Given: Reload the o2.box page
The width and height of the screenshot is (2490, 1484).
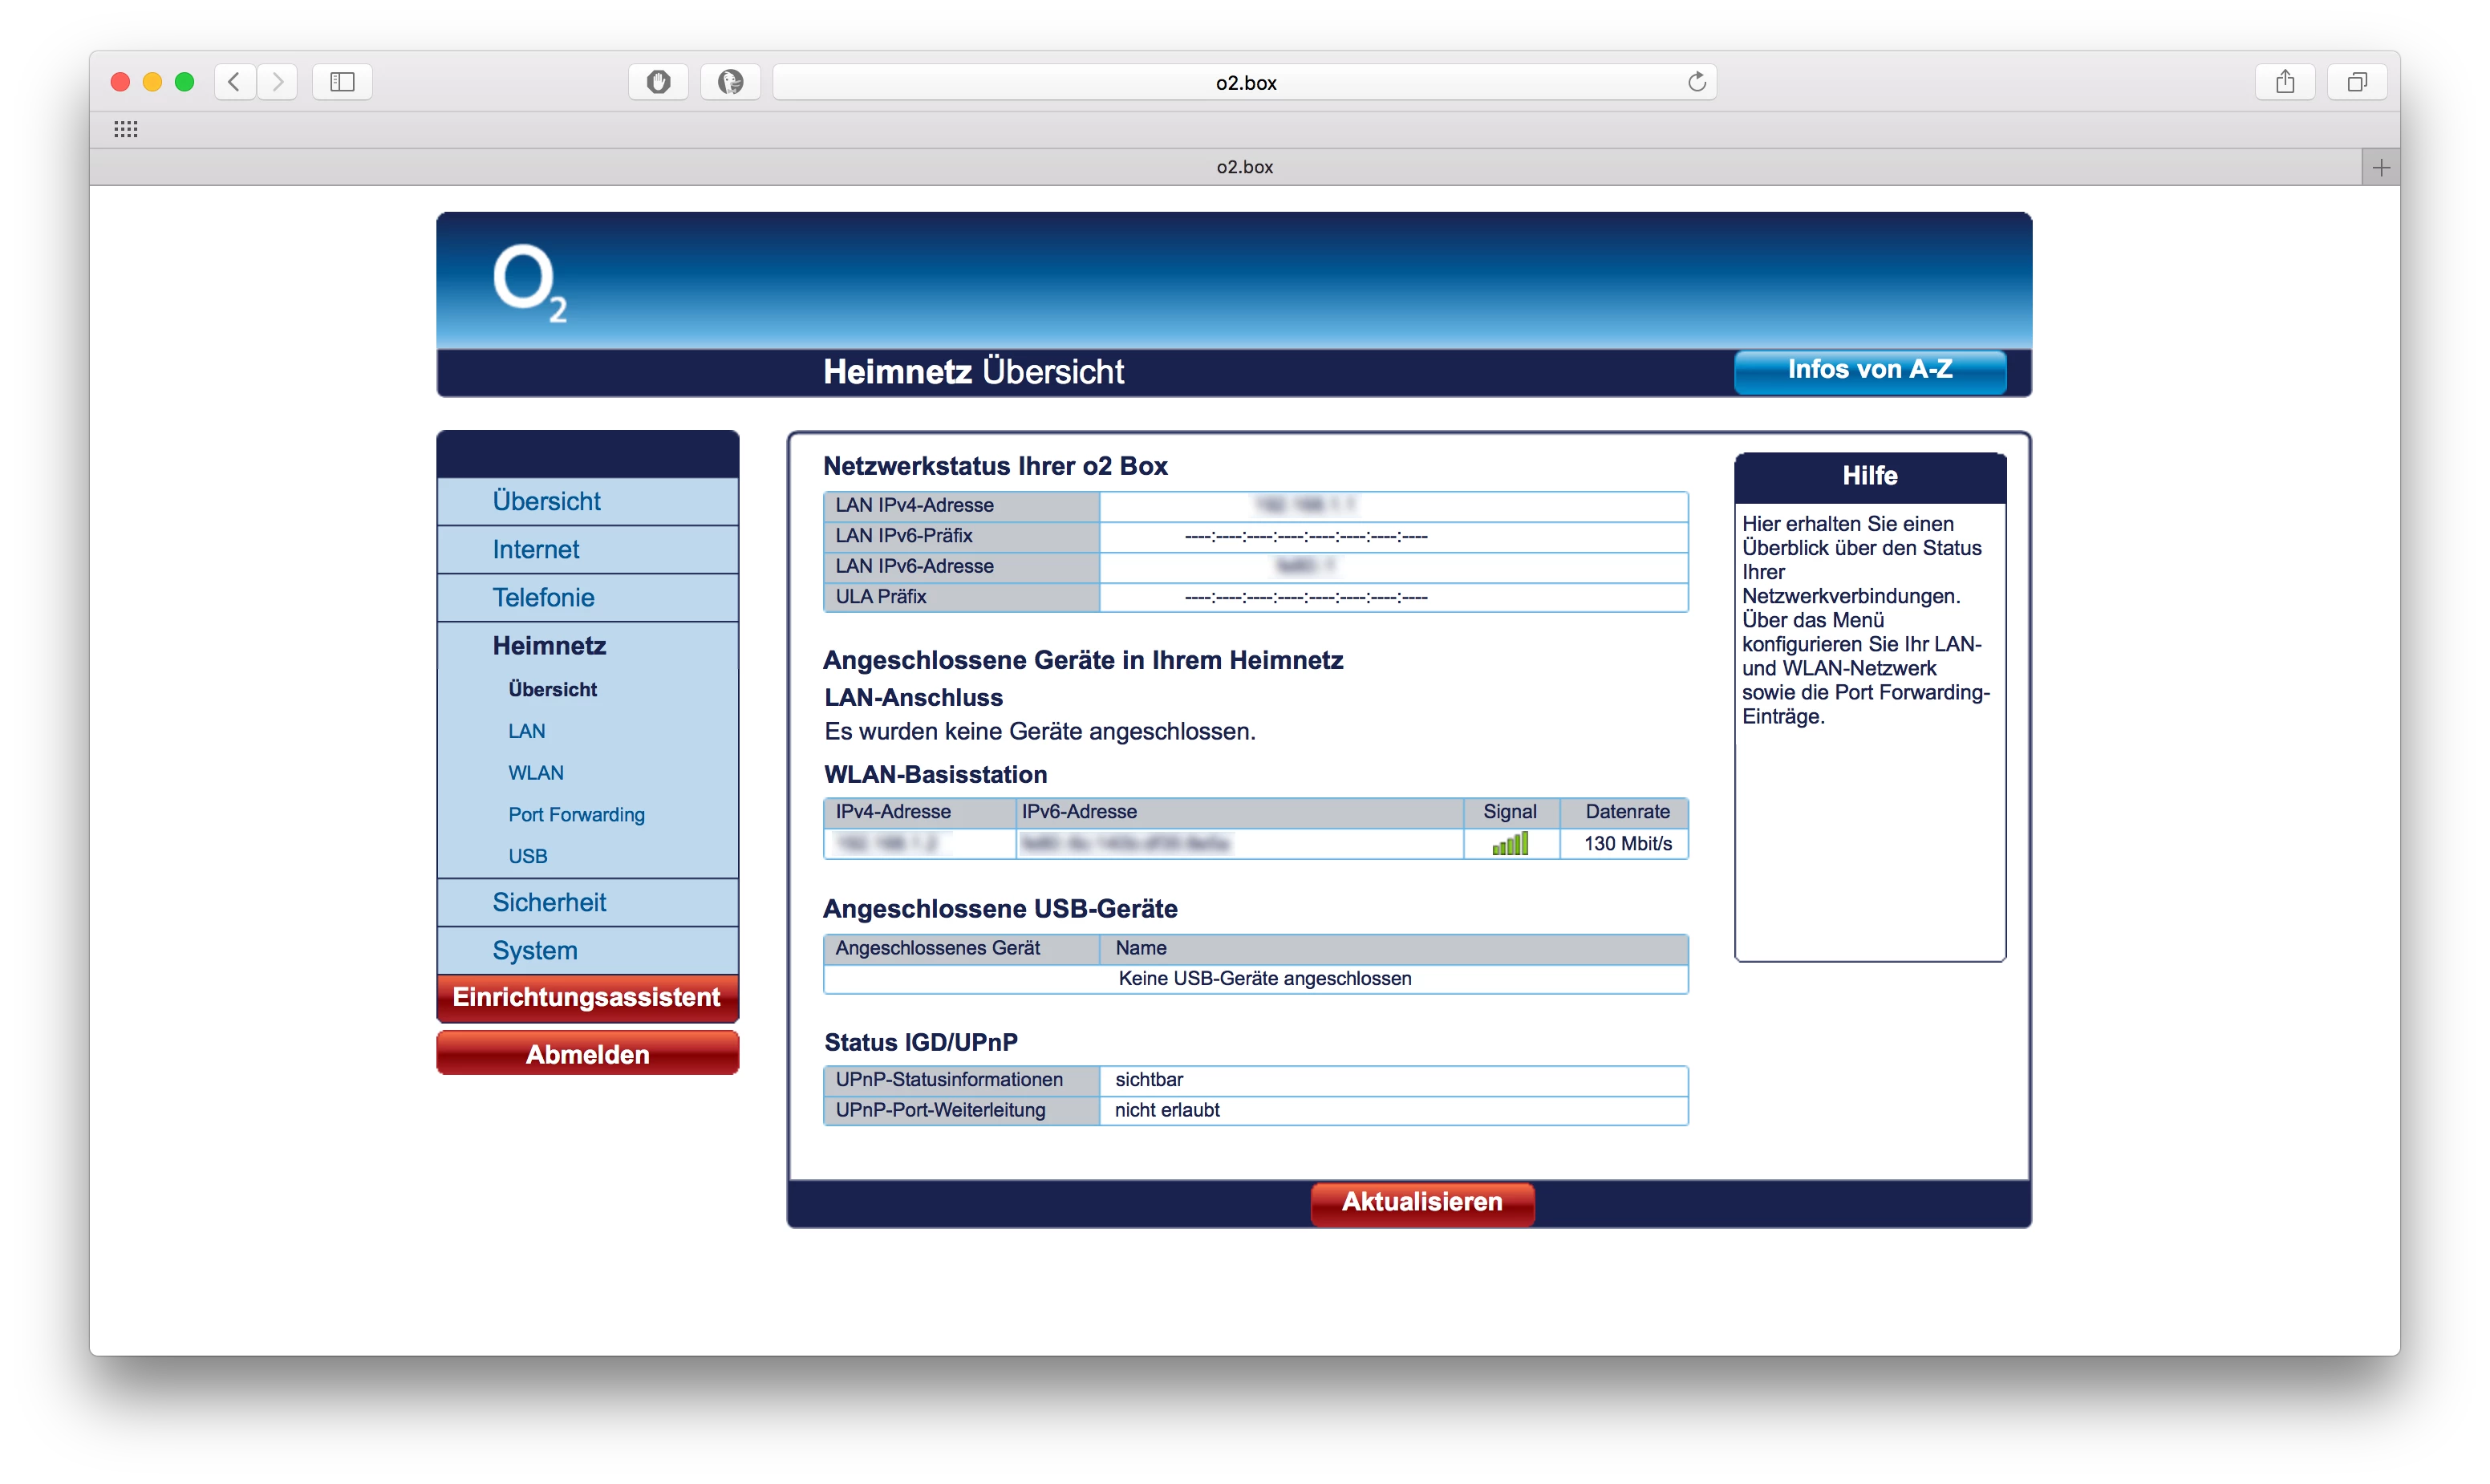Looking at the screenshot, I should pos(1697,82).
